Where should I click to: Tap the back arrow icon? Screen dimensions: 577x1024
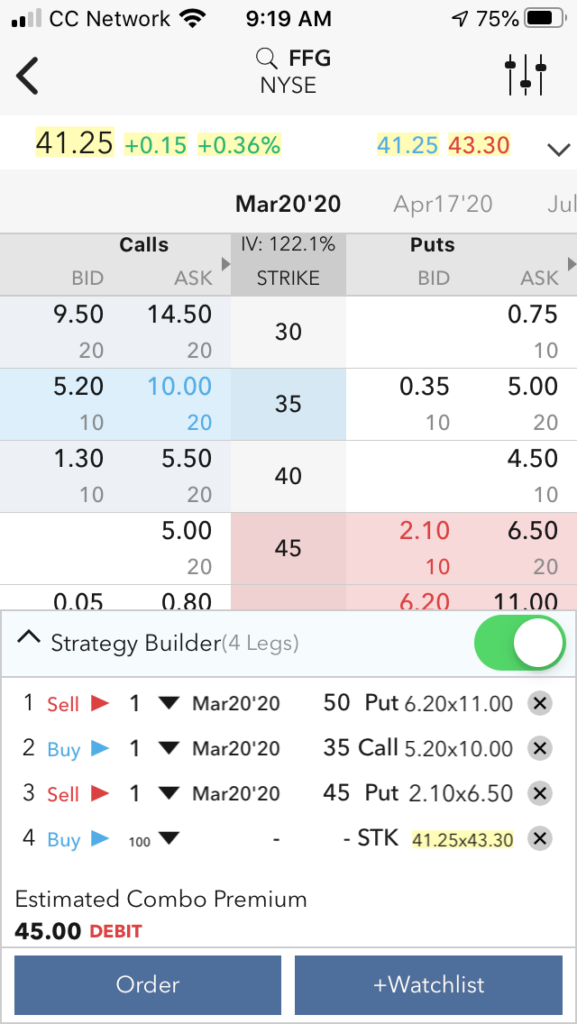click(27, 76)
